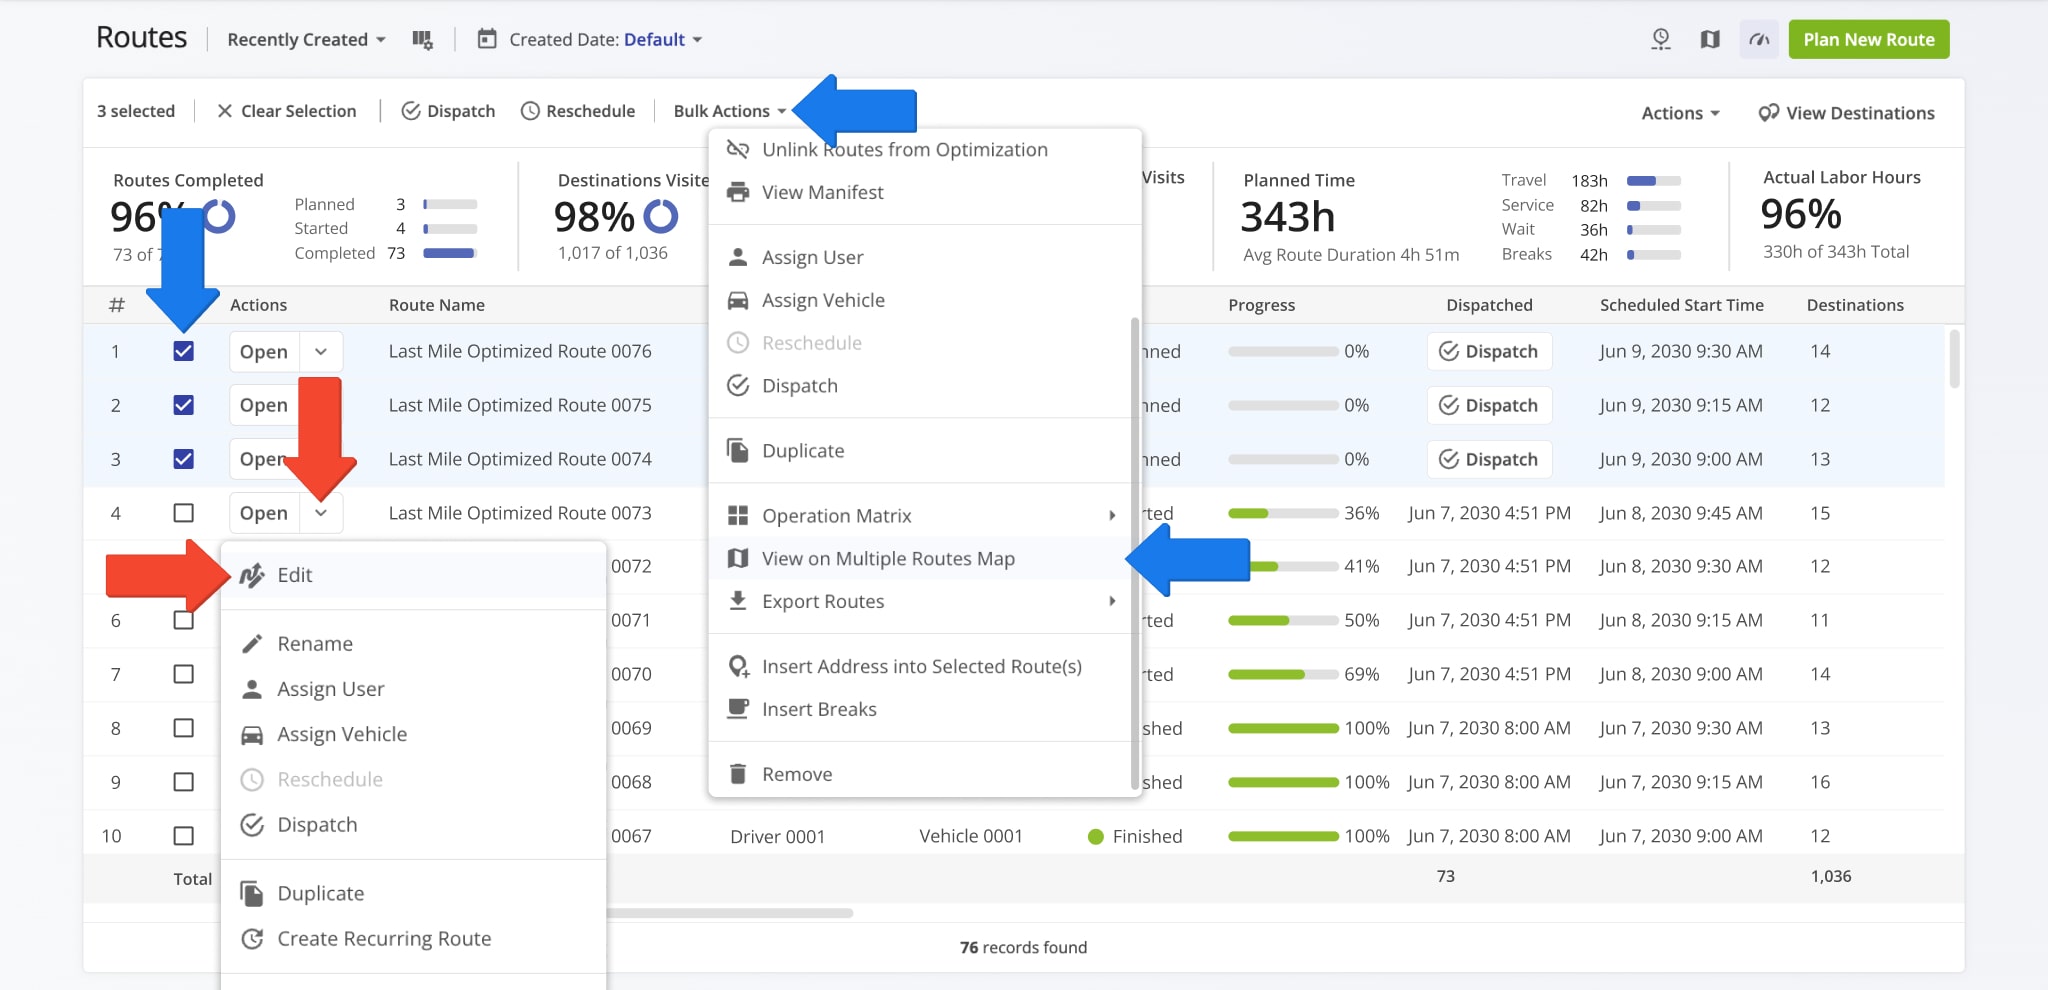2048x990 pixels.
Task: Click the vertical table scrollbar
Action: [1954, 358]
